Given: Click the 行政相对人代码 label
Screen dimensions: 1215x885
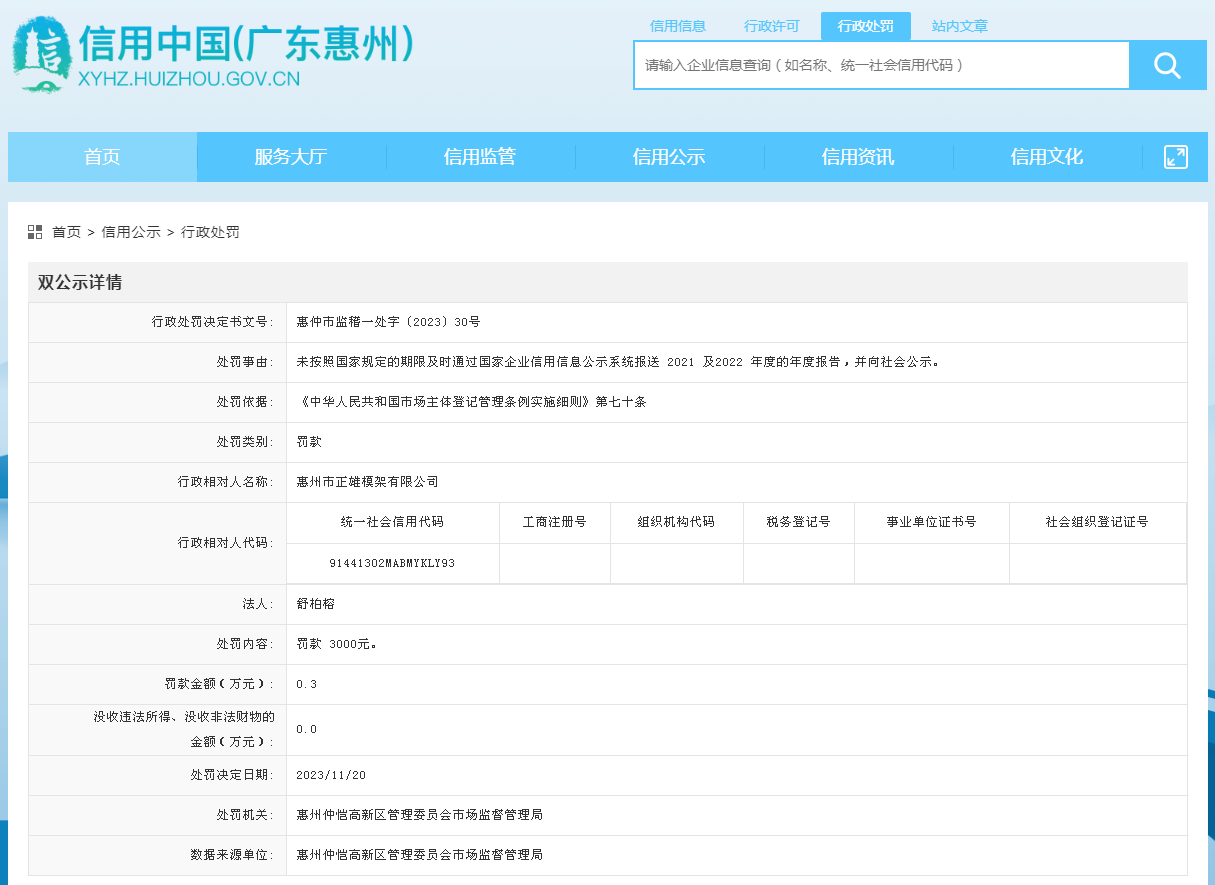Looking at the screenshot, I should coord(226,543).
